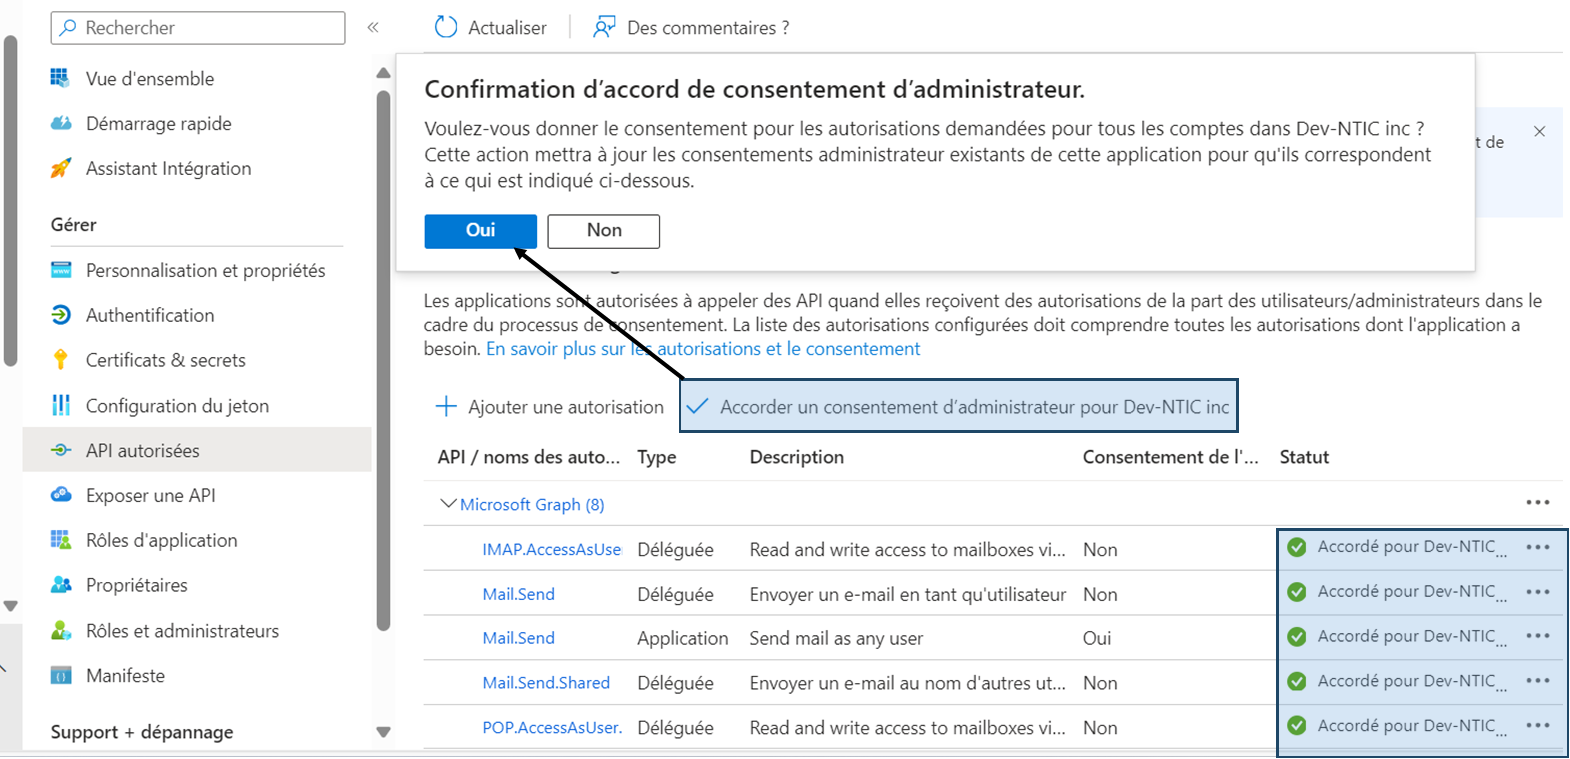Collapse the Microsoft Graph (8) group
The height and width of the screenshot is (759, 1570).
(448, 504)
